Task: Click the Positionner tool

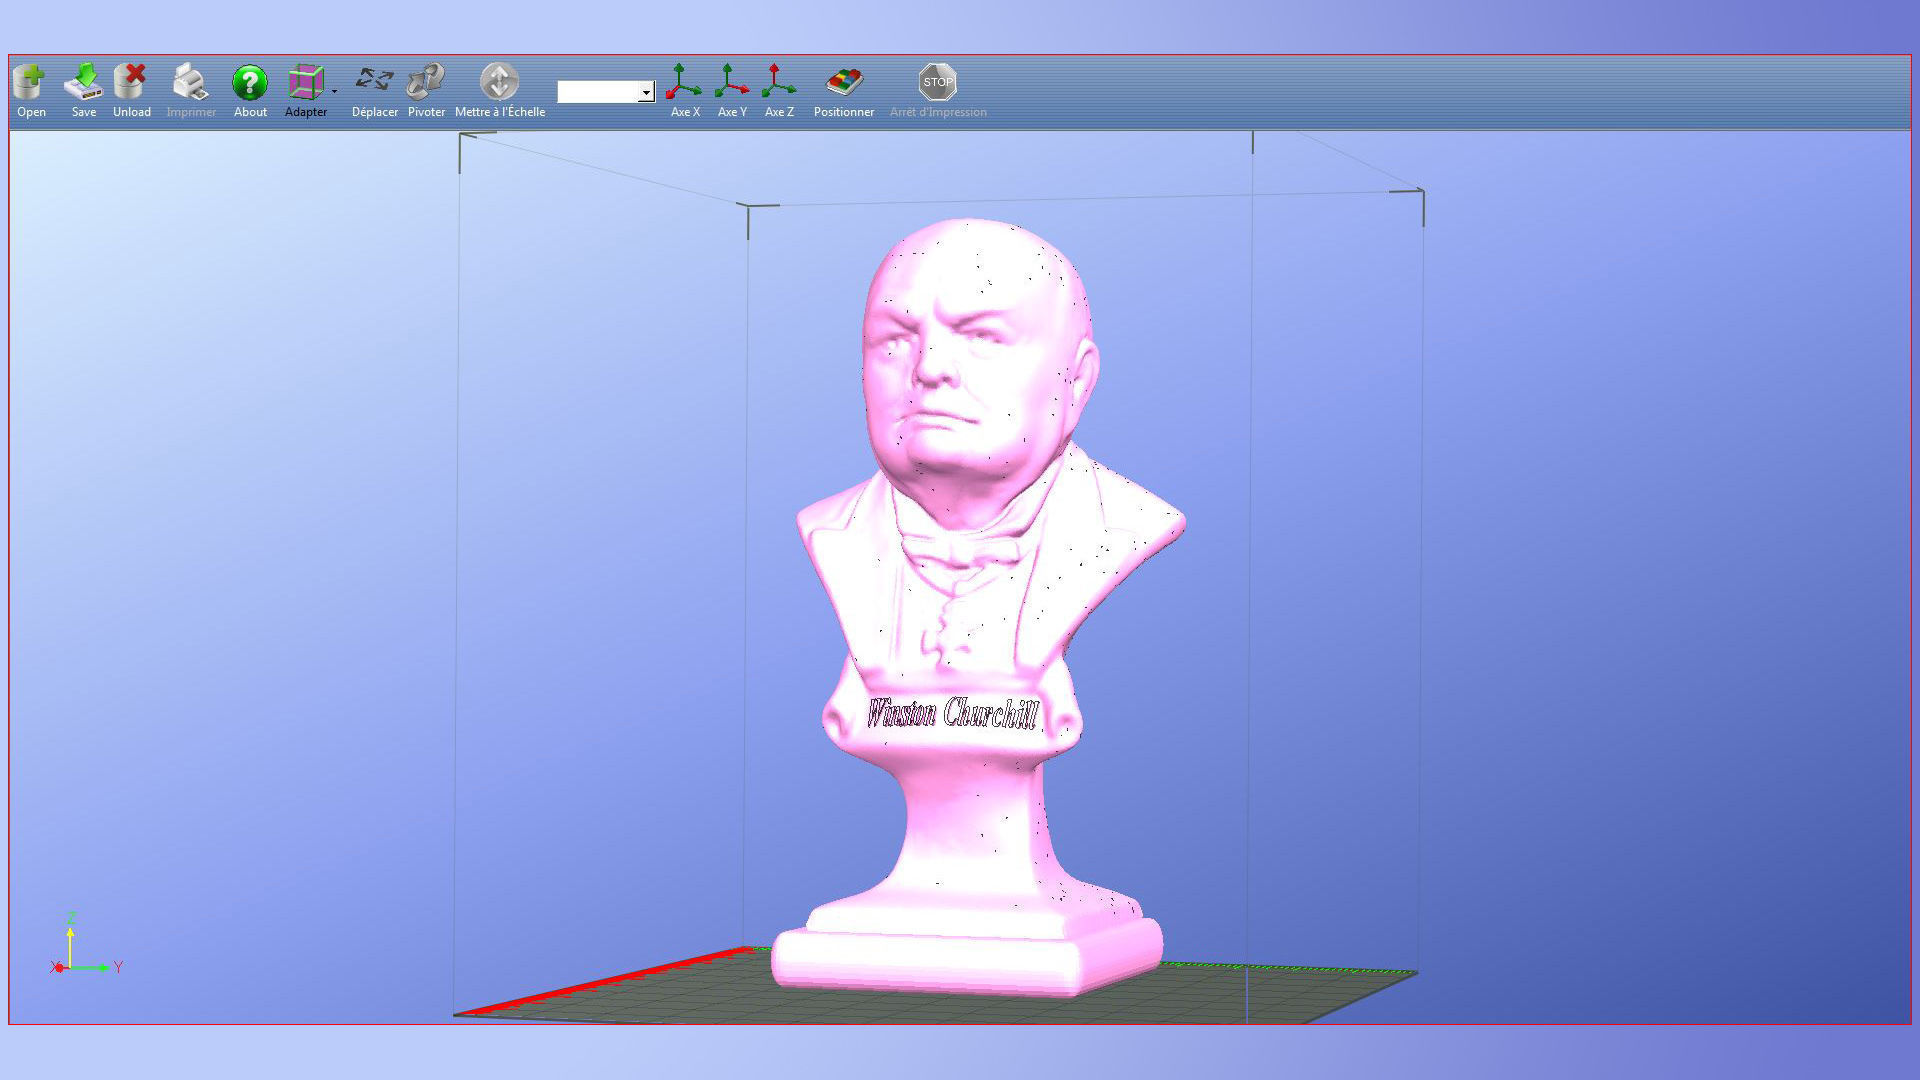Action: (x=844, y=82)
